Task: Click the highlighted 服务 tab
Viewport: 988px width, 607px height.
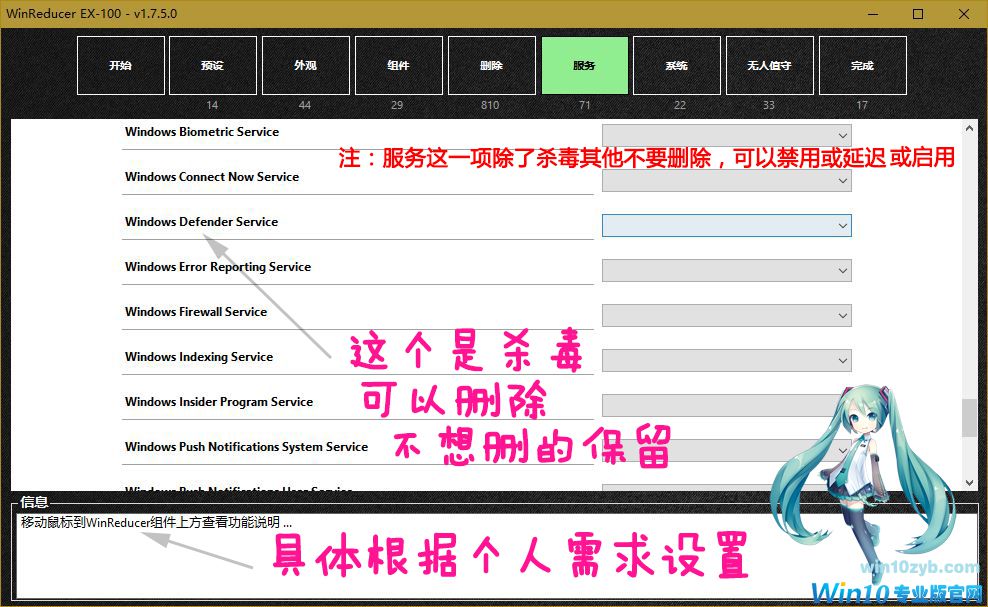Action: tap(584, 66)
